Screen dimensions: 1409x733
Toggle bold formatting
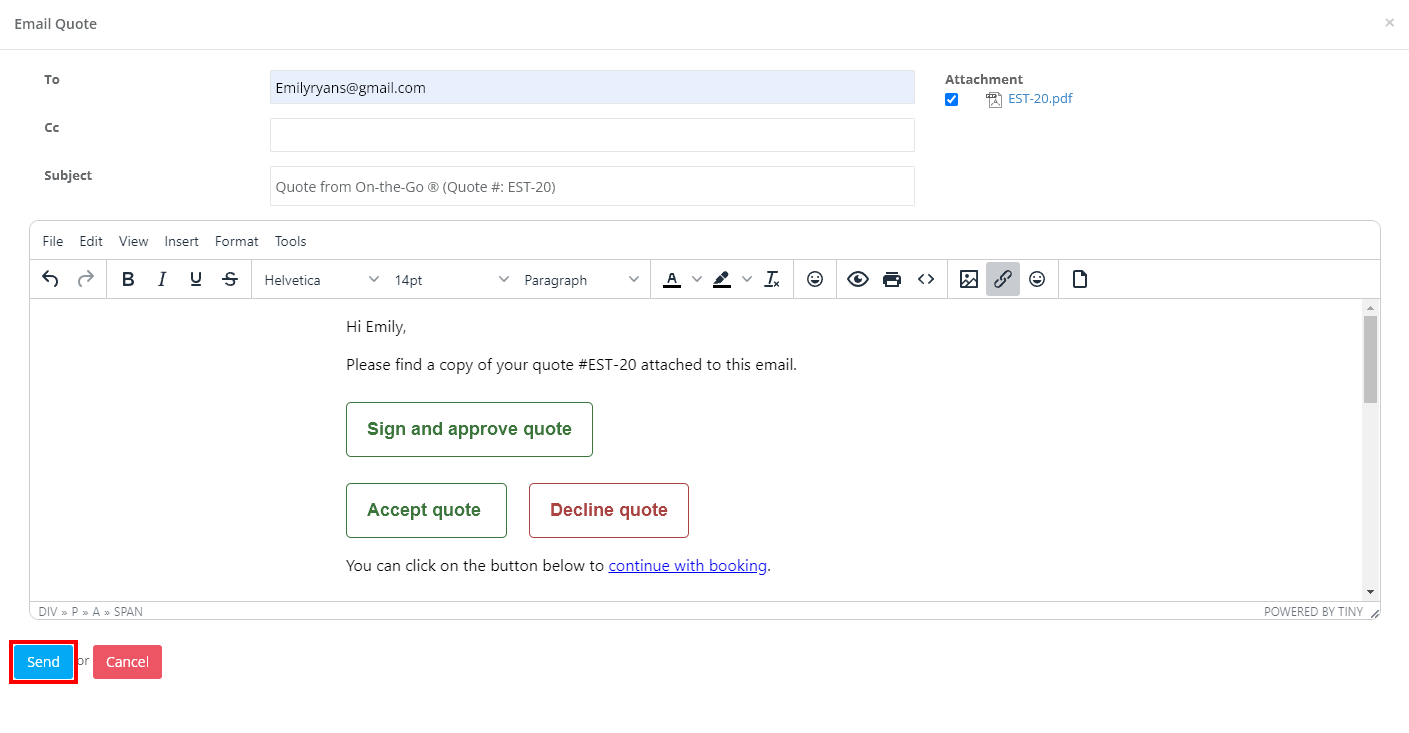[x=128, y=280]
